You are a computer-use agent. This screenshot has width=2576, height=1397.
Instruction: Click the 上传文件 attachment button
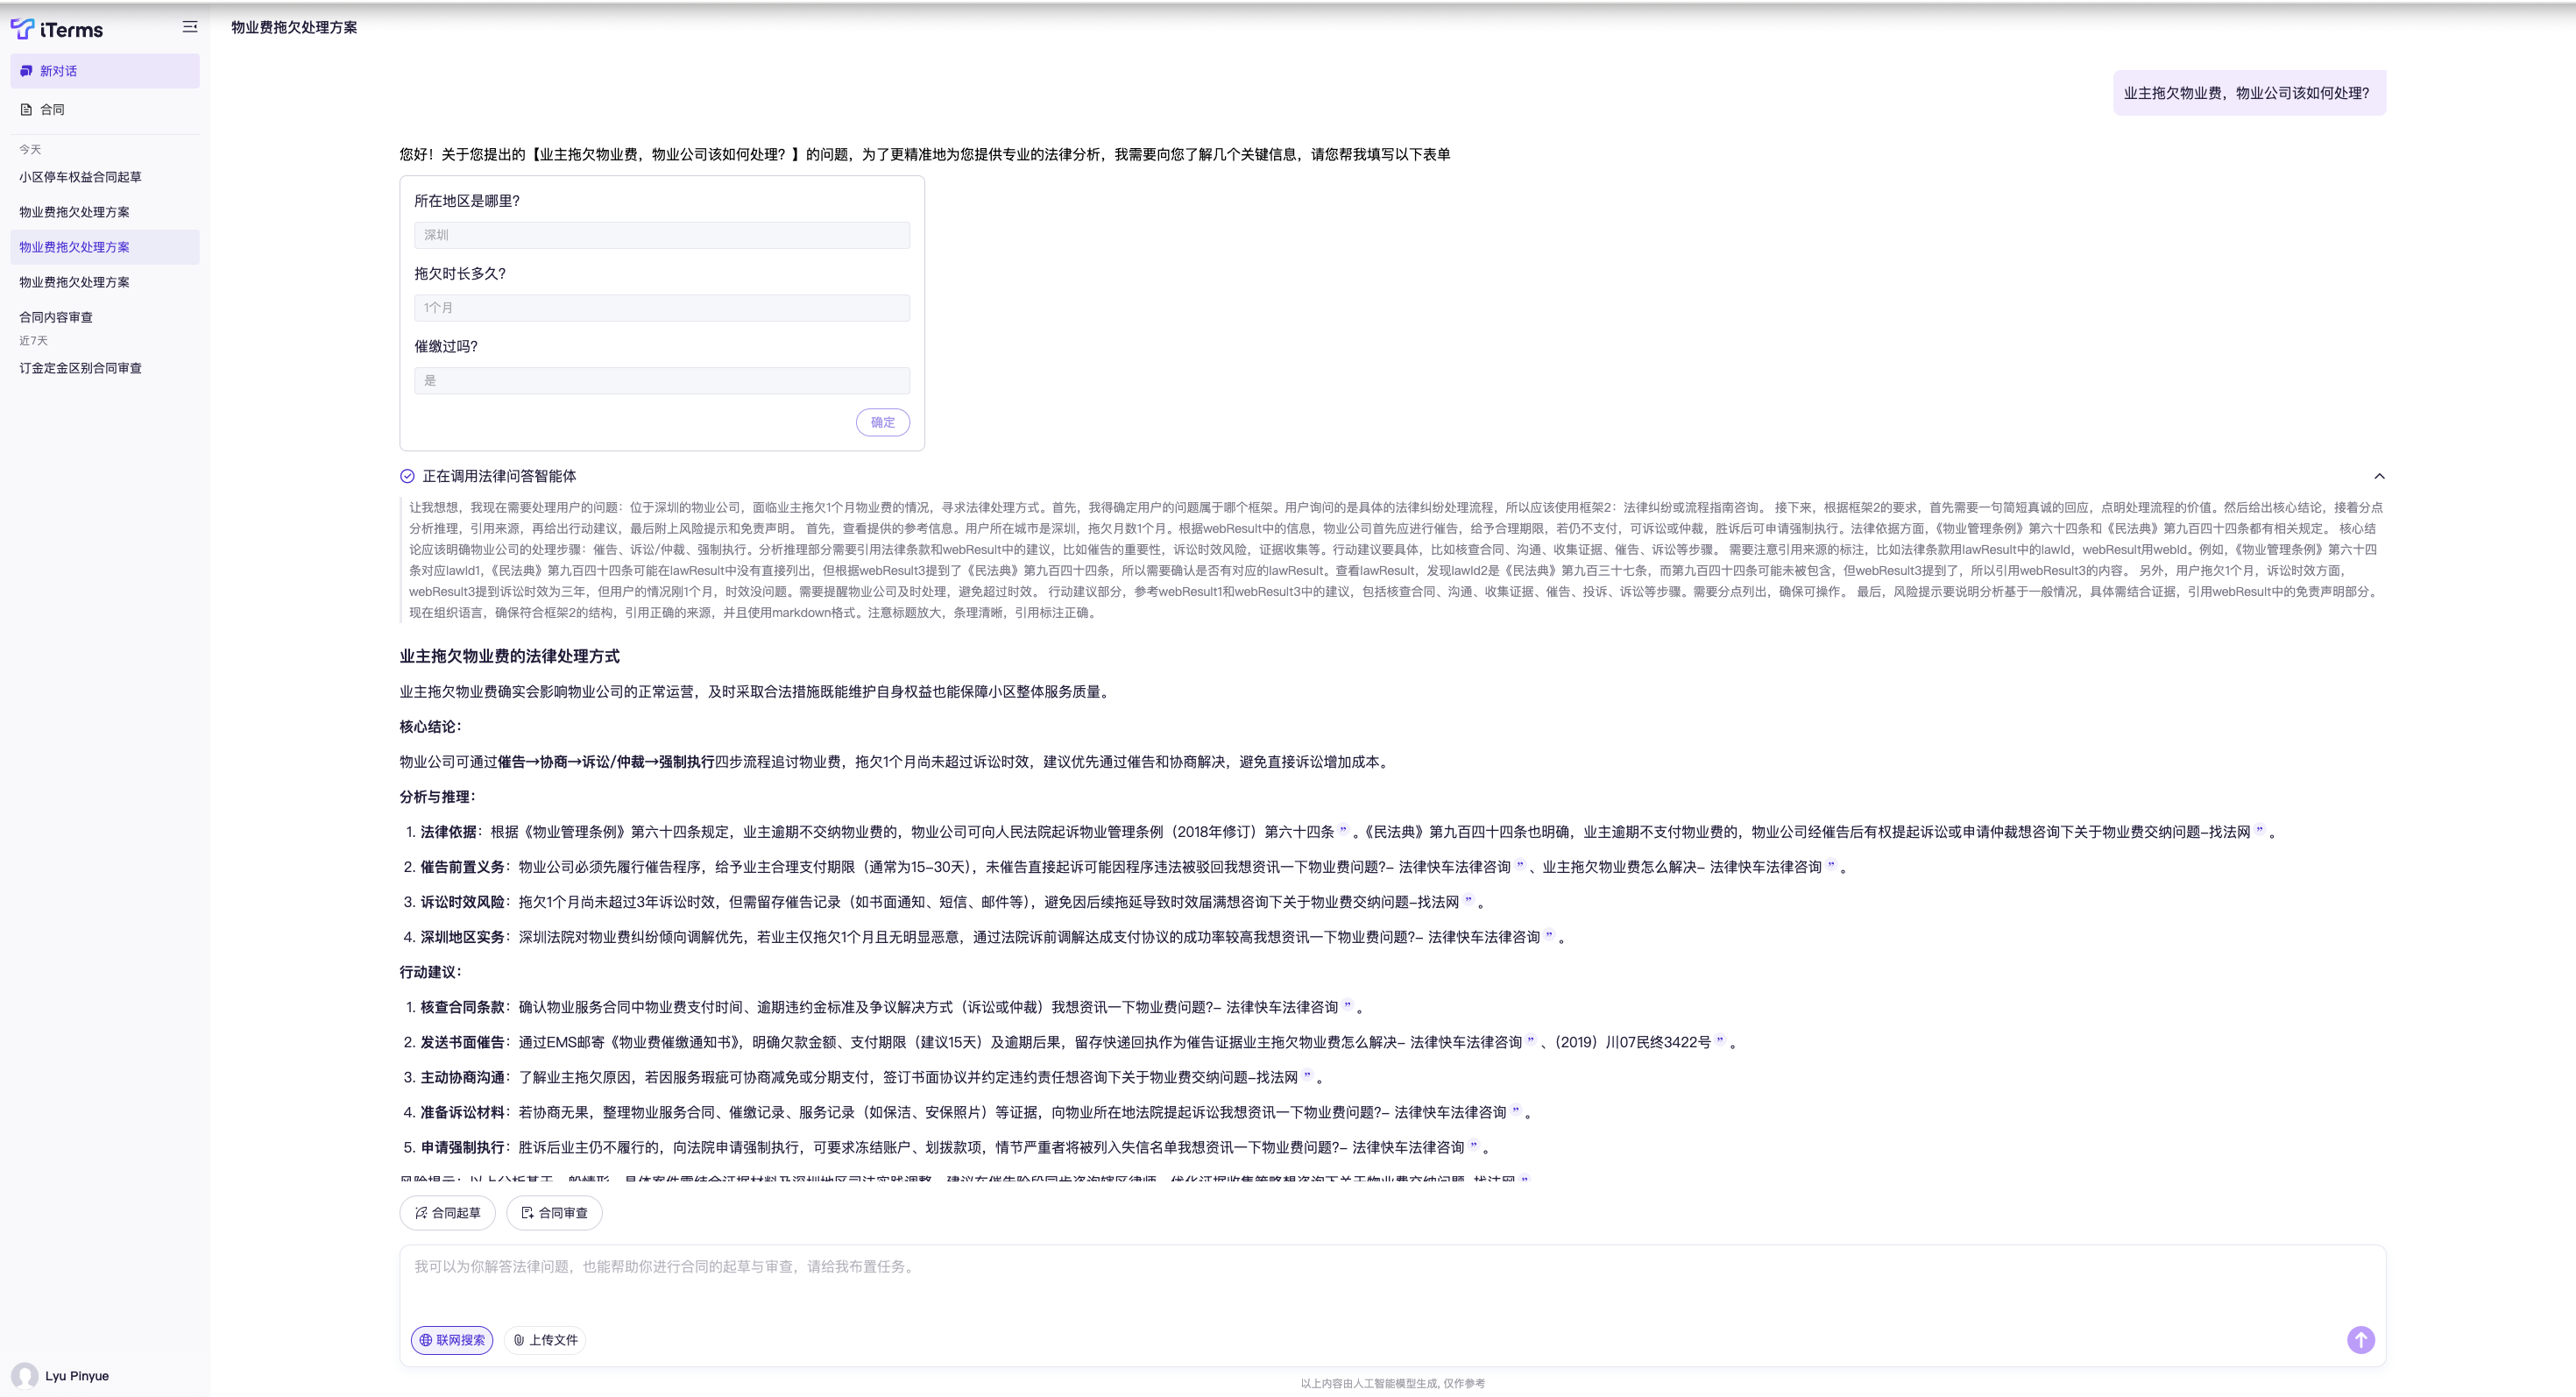point(545,1340)
